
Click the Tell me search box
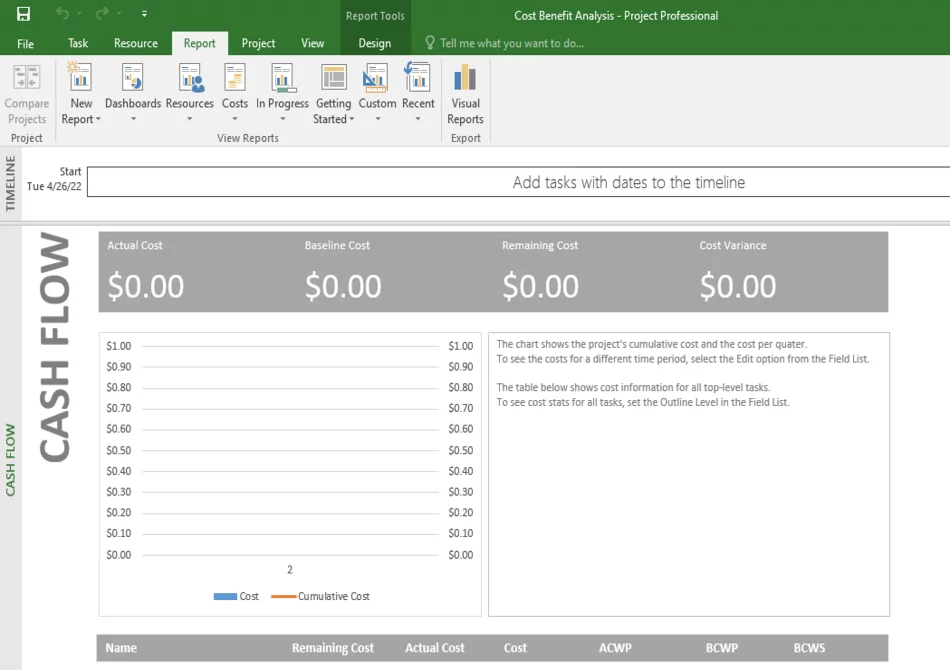tap(512, 43)
